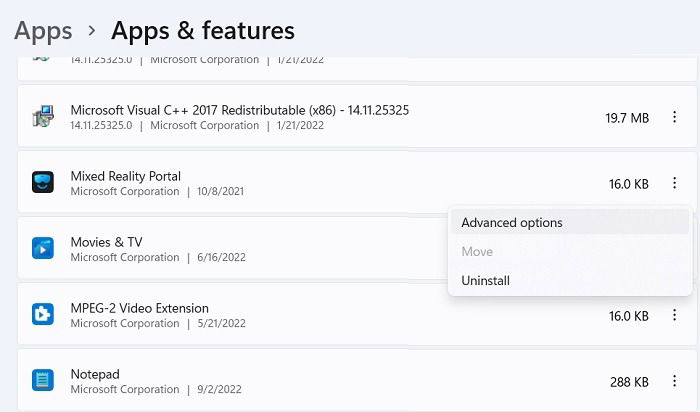Open the three-dot menu for Notepad
The height and width of the screenshot is (412, 700).
pos(673,382)
